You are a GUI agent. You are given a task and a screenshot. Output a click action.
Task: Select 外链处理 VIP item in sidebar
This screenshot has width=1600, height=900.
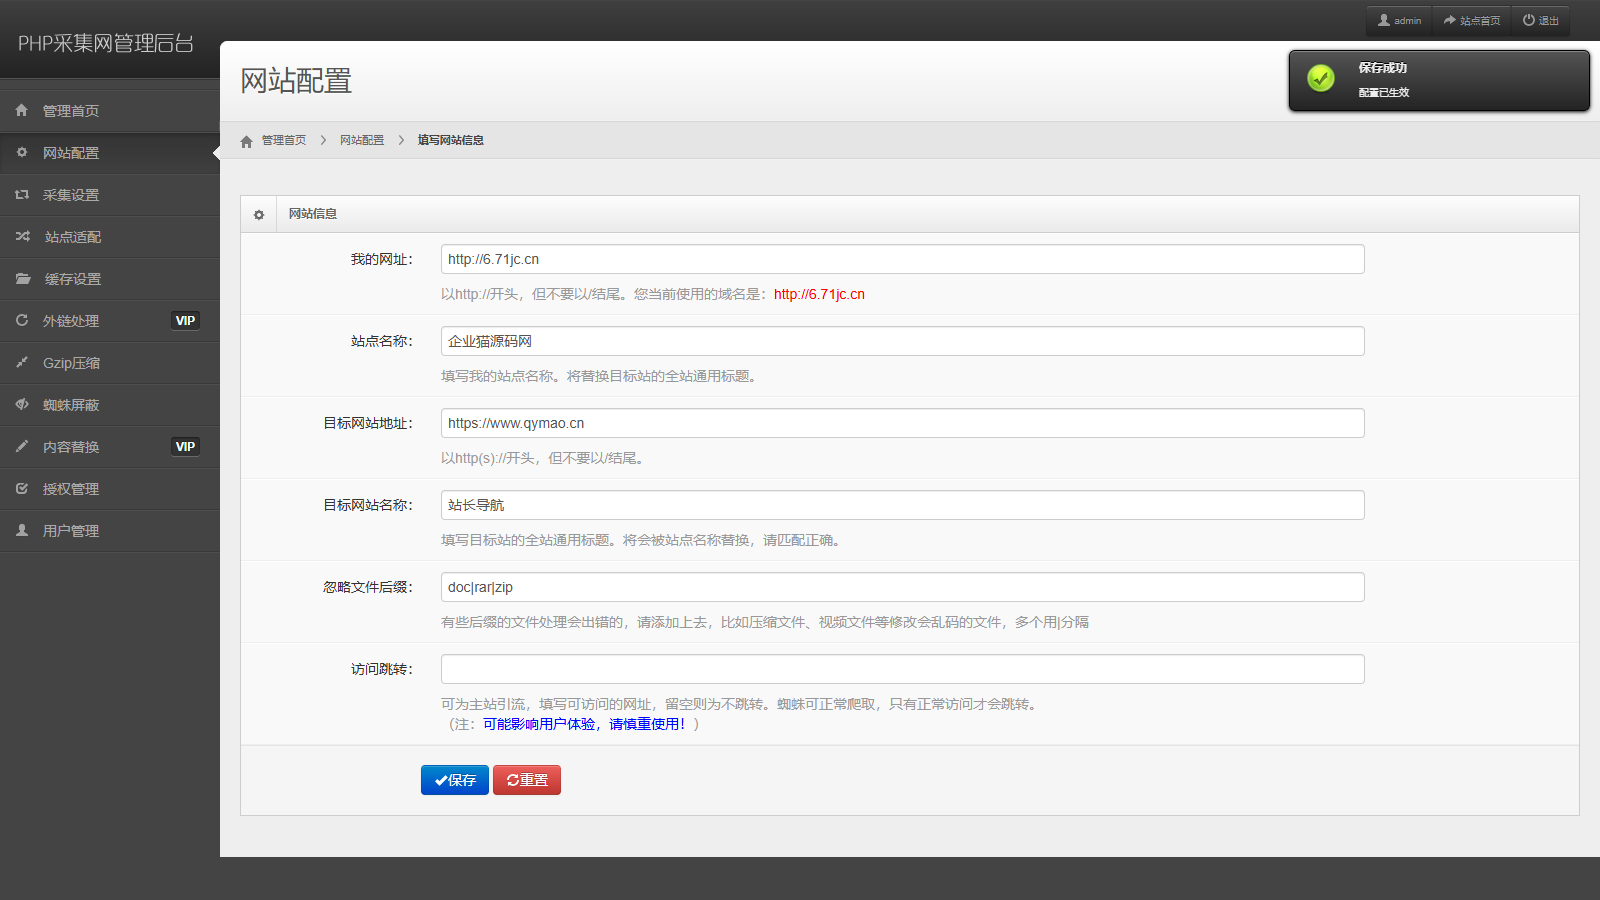click(x=71, y=321)
